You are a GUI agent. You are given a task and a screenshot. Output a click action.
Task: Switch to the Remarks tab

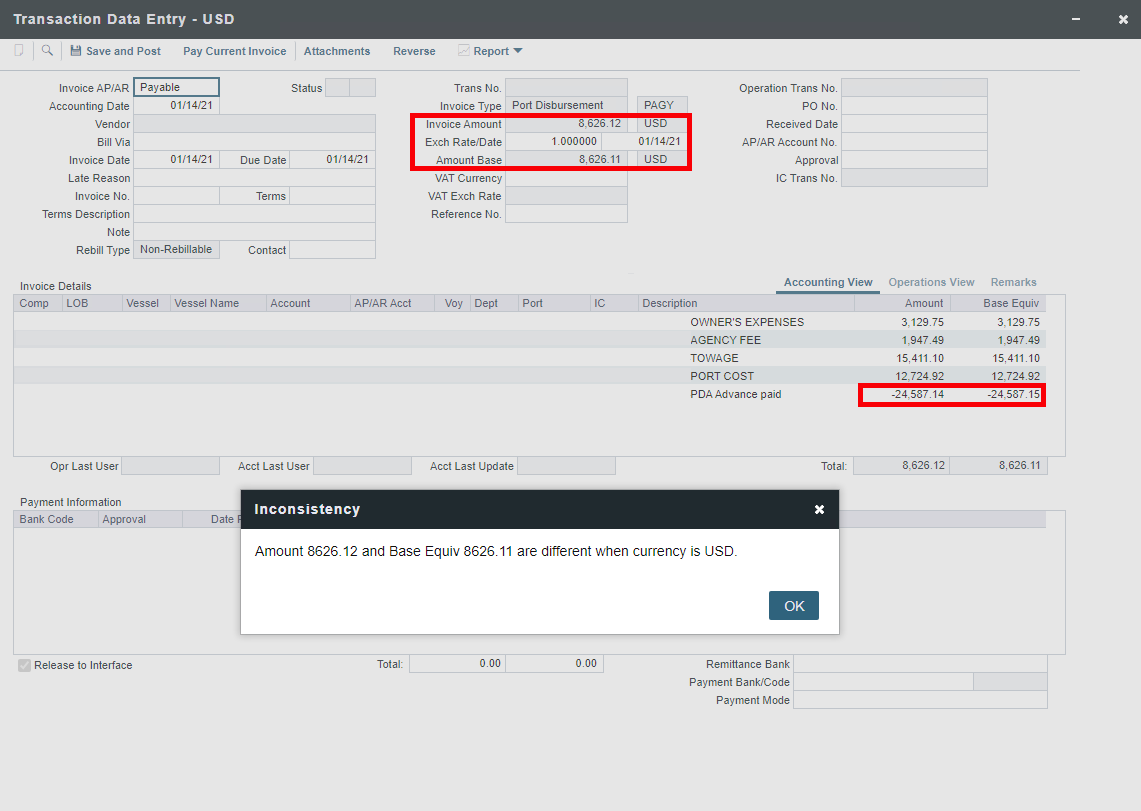[x=1013, y=282]
